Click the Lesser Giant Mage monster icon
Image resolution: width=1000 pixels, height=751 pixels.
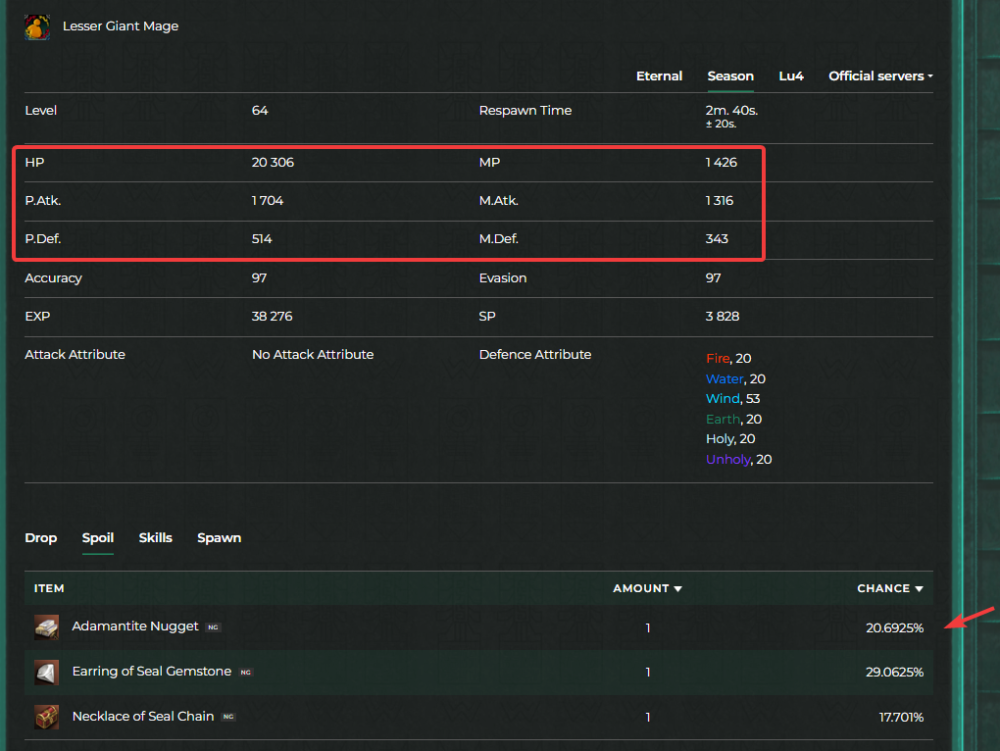37,27
